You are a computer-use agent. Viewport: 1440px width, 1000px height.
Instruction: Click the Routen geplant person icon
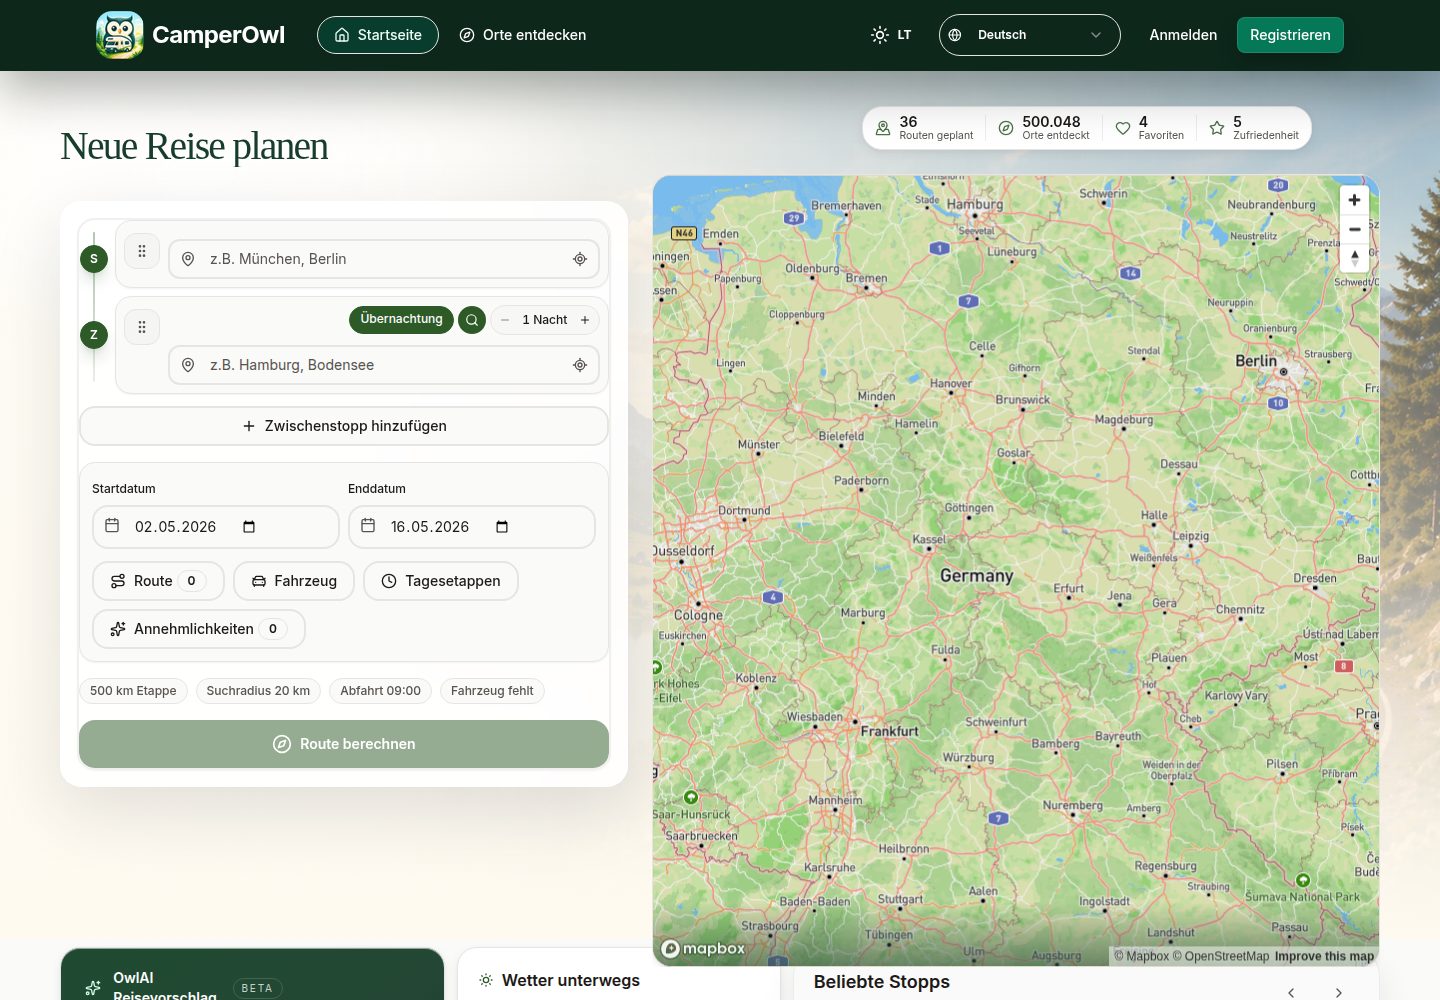(883, 128)
